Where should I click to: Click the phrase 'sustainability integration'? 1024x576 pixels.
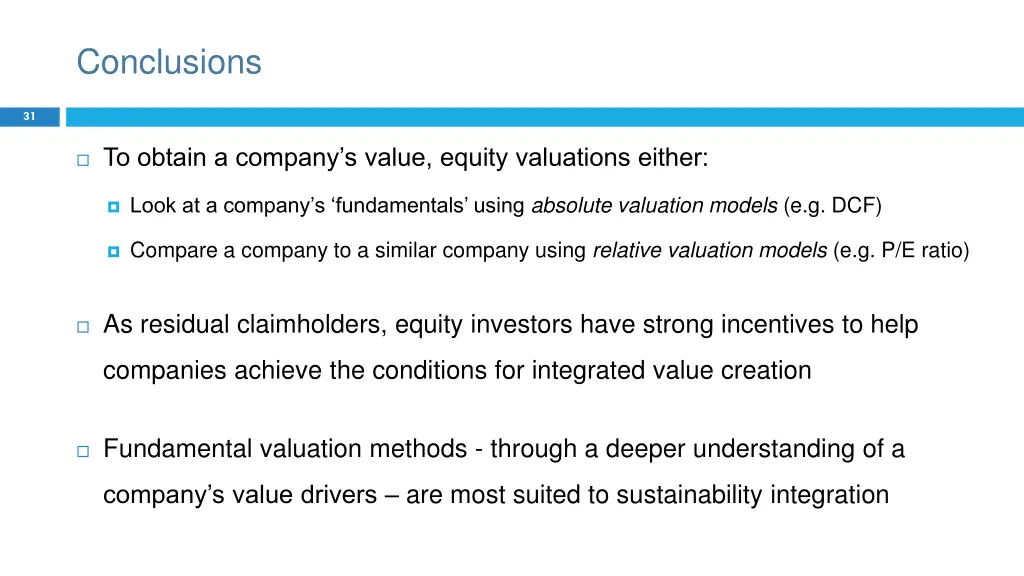pos(752,495)
